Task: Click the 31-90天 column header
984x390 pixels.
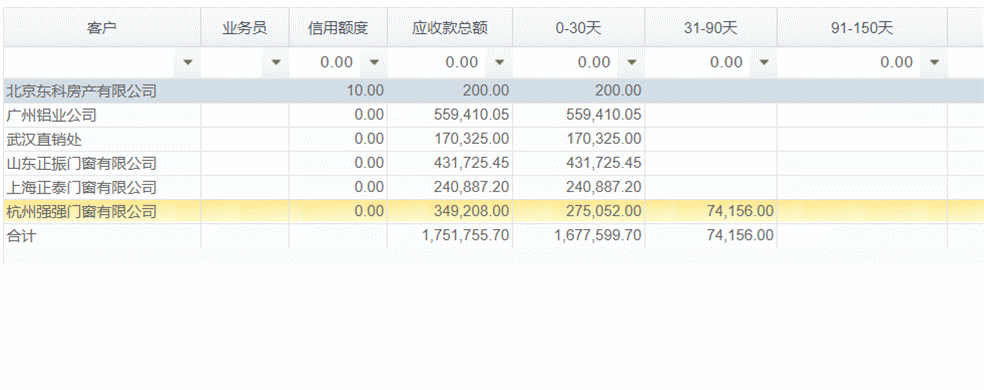Action: pyautogui.click(x=711, y=28)
